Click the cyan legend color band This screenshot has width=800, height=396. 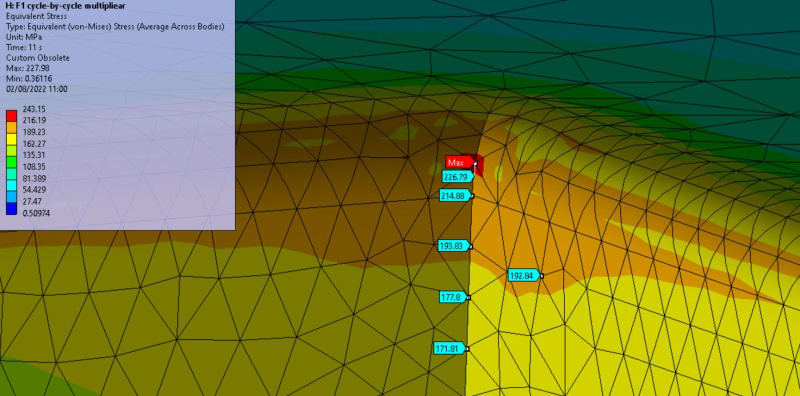point(11,184)
